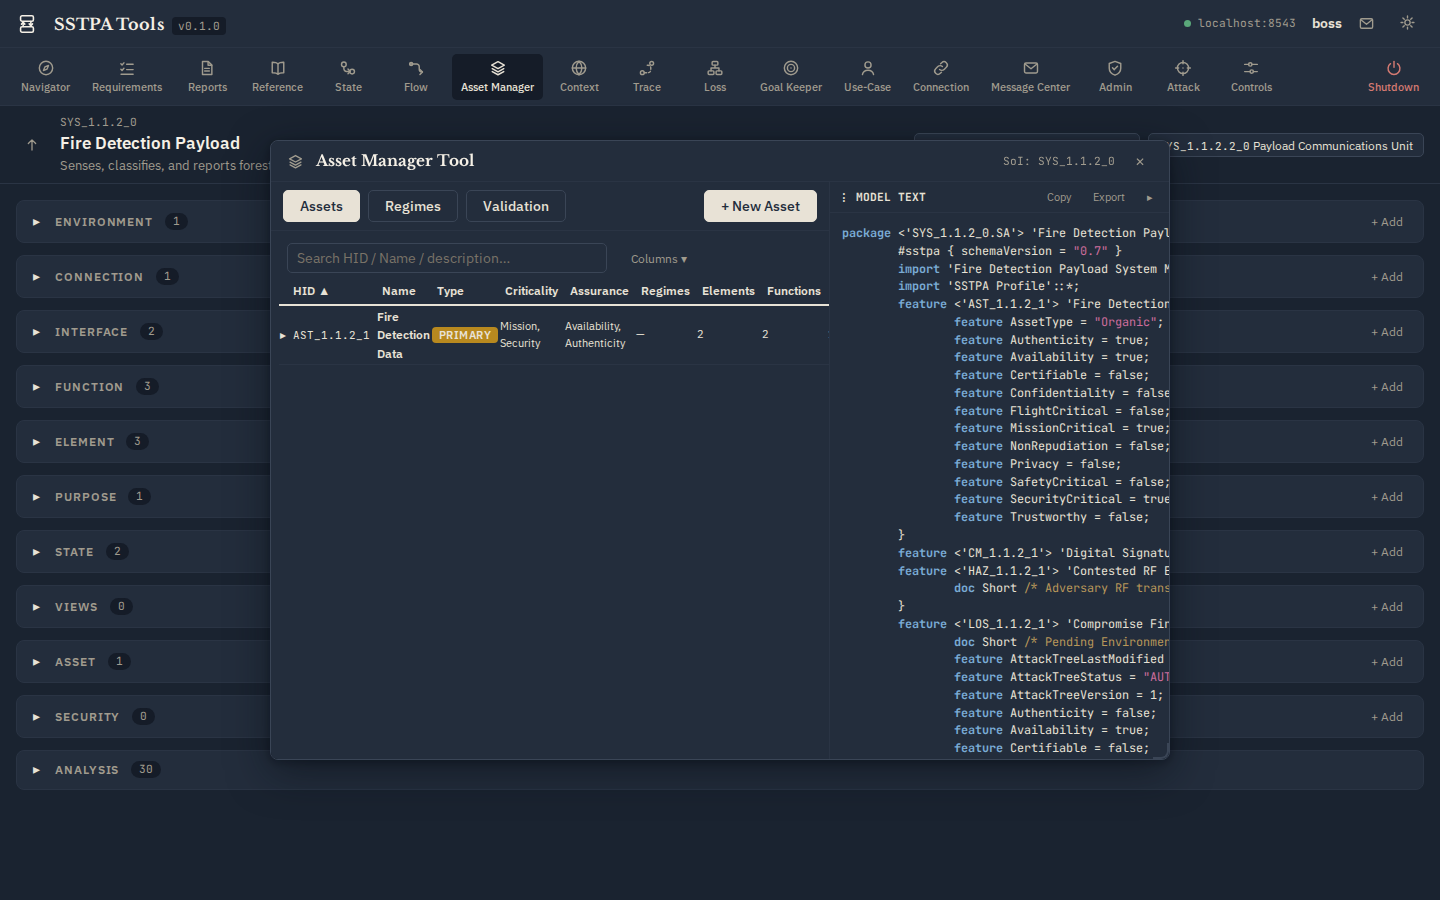Open the Reference tool

tap(277, 77)
